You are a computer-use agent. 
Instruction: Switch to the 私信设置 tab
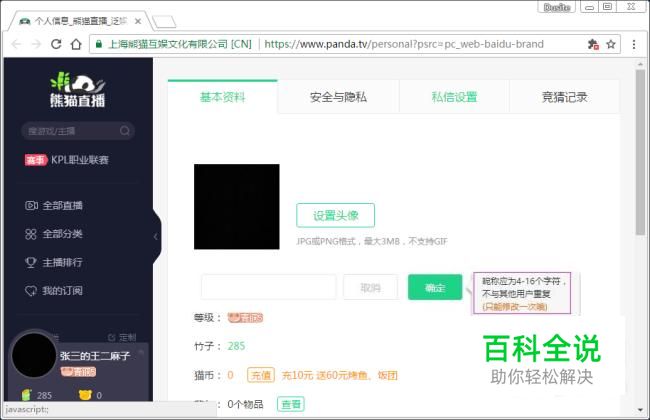point(454,97)
